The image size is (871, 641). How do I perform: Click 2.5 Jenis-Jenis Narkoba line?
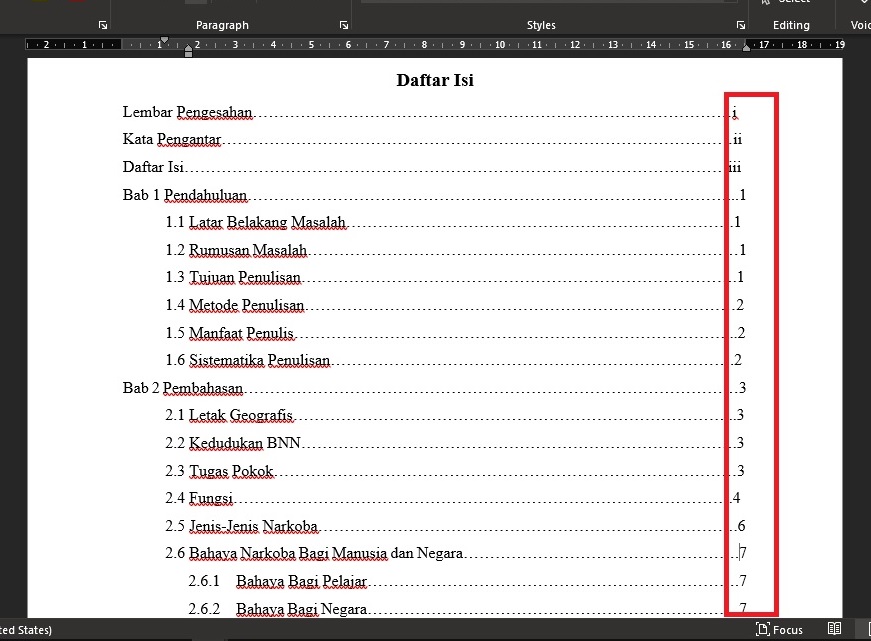455,525
